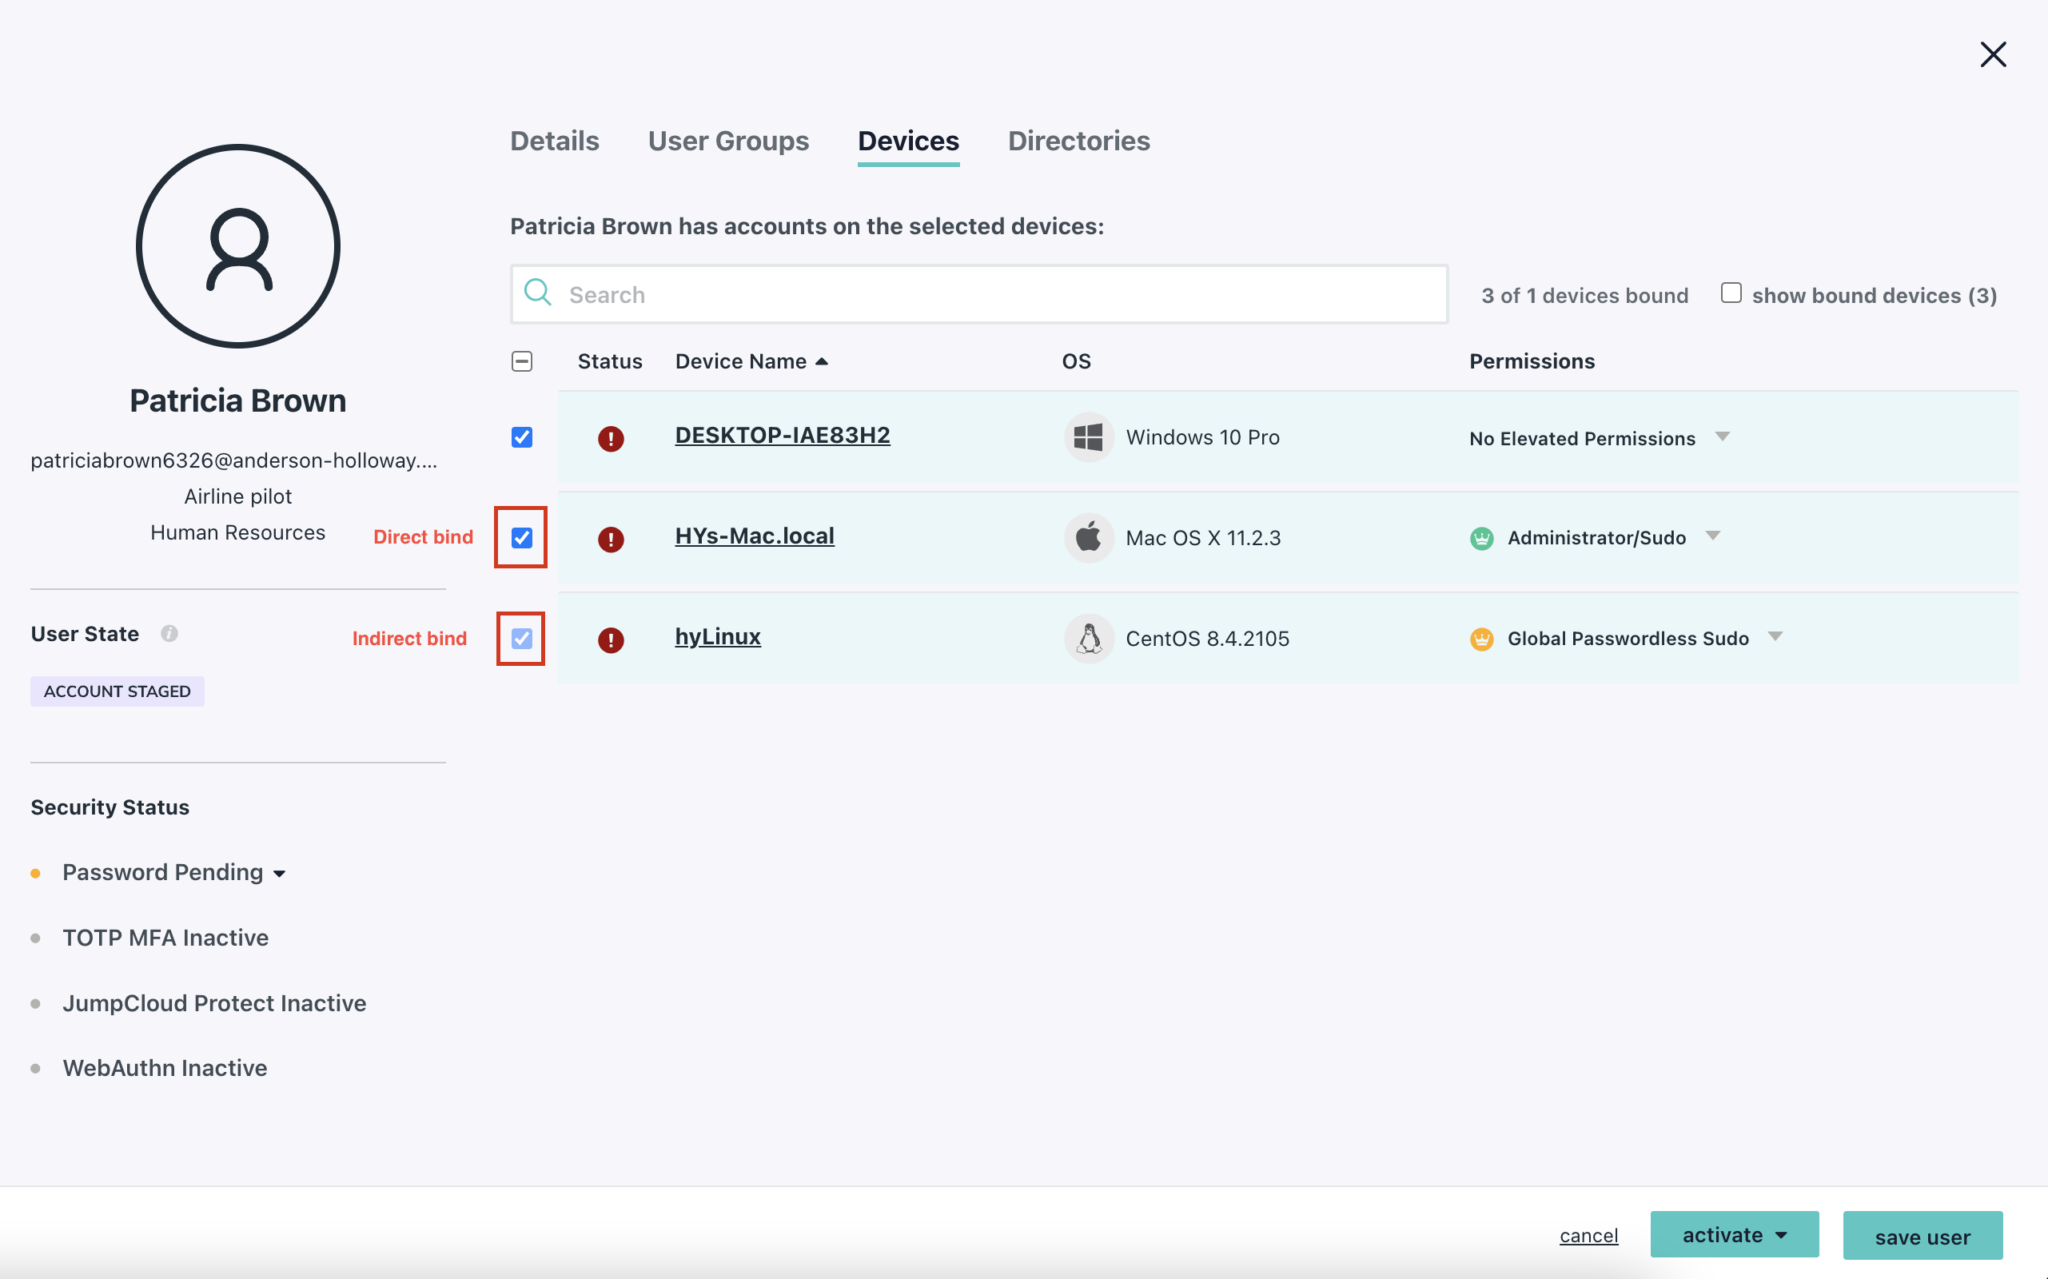Click the info icon next to User State
This screenshot has width=2048, height=1279.
(170, 633)
